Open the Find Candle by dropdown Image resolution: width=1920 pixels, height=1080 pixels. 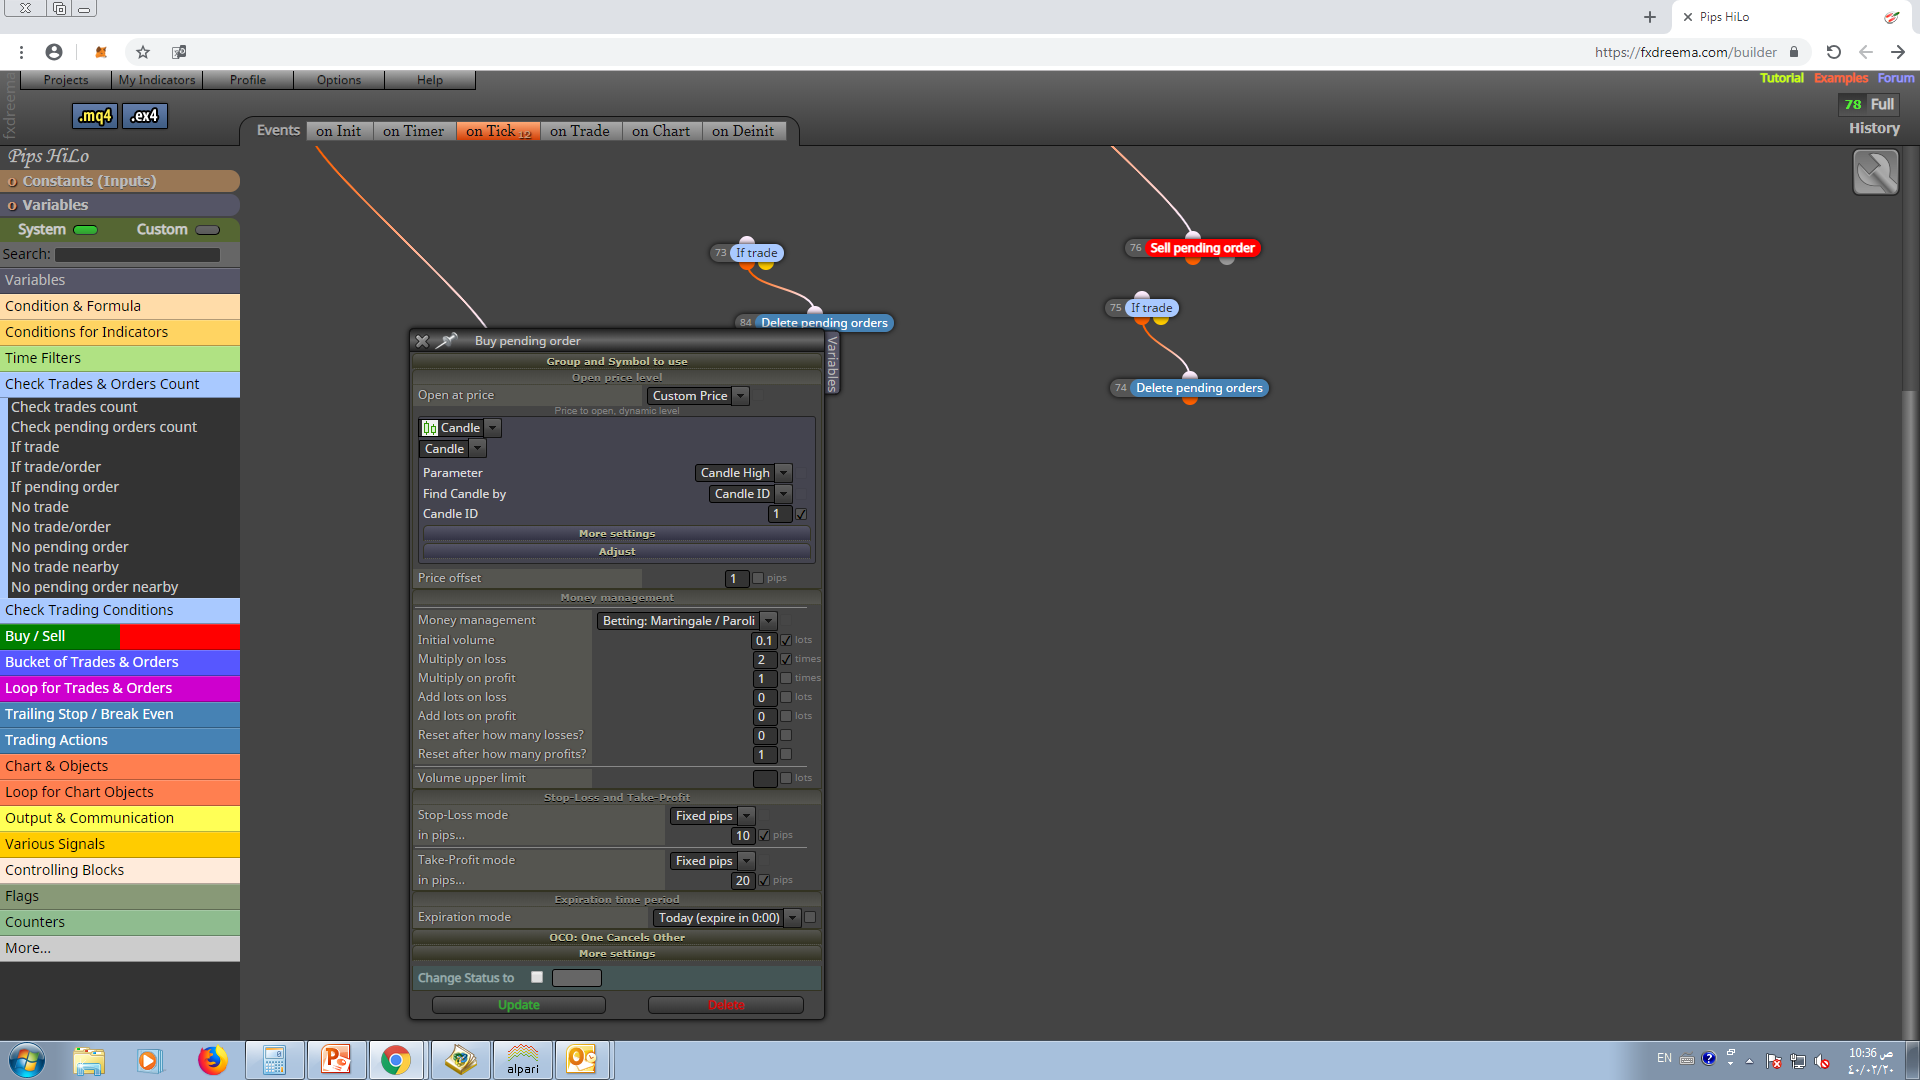tap(750, 494)
